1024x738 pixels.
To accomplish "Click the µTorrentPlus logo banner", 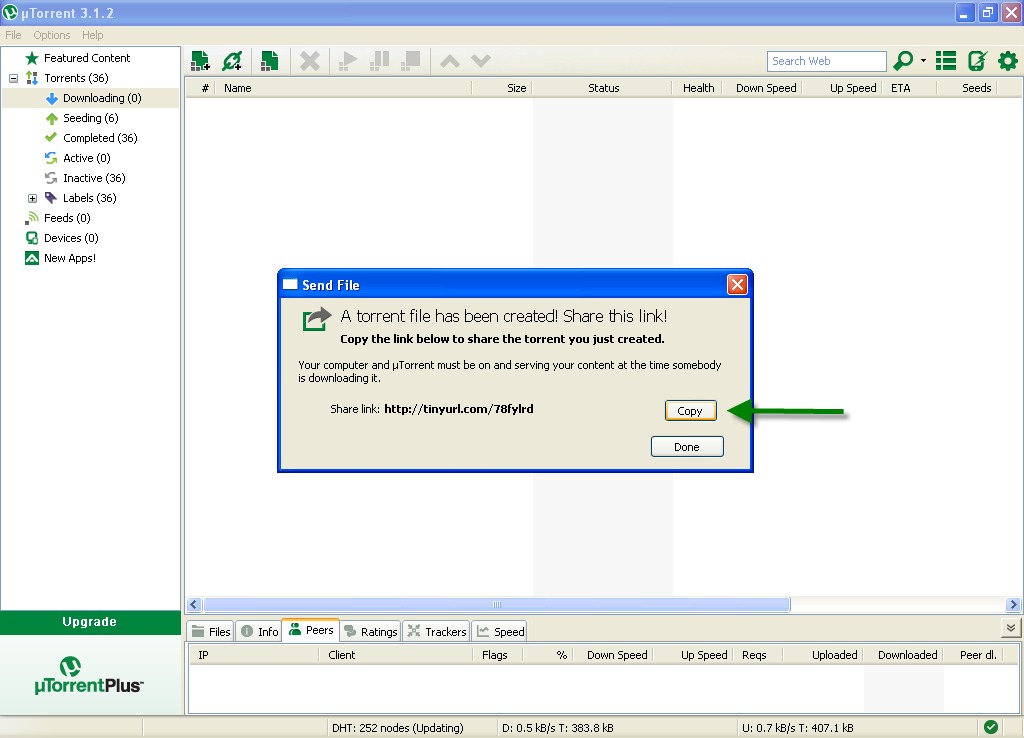I will pyautogui.click(x=89, y=675).
